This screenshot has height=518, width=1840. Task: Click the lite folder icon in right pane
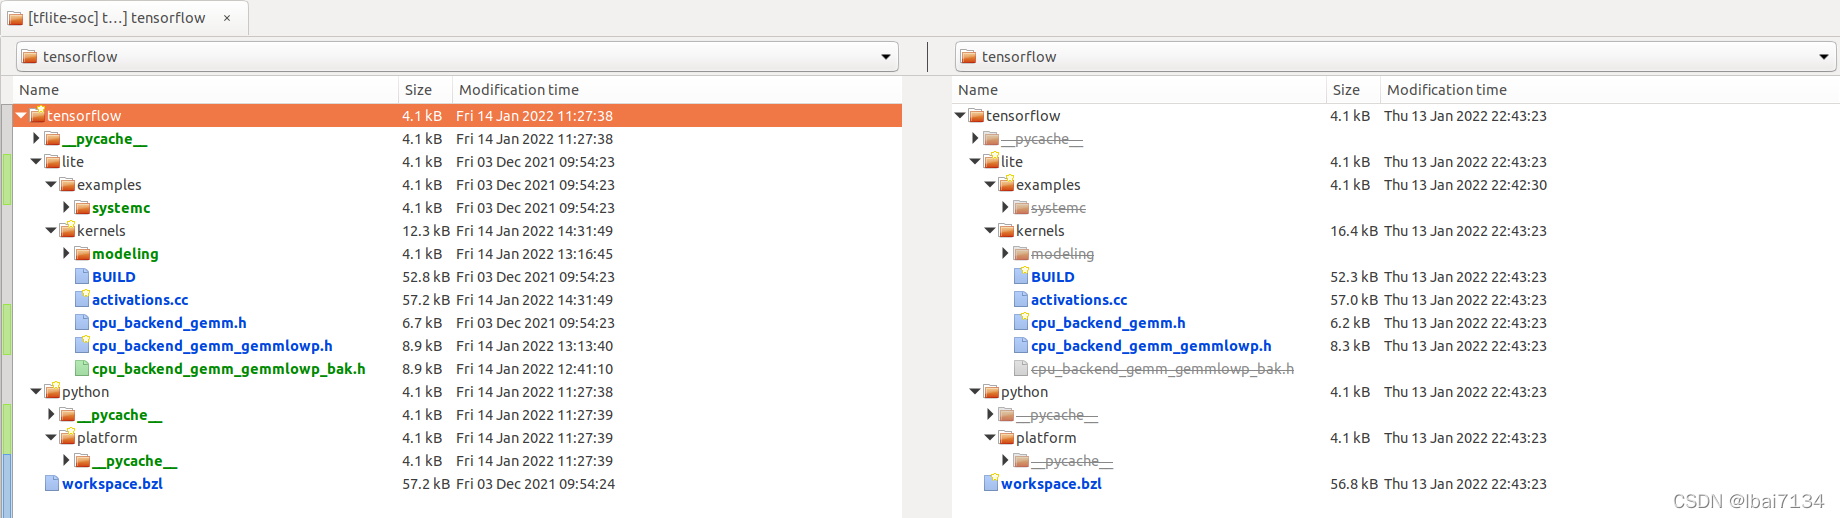[x=991, y=161]
